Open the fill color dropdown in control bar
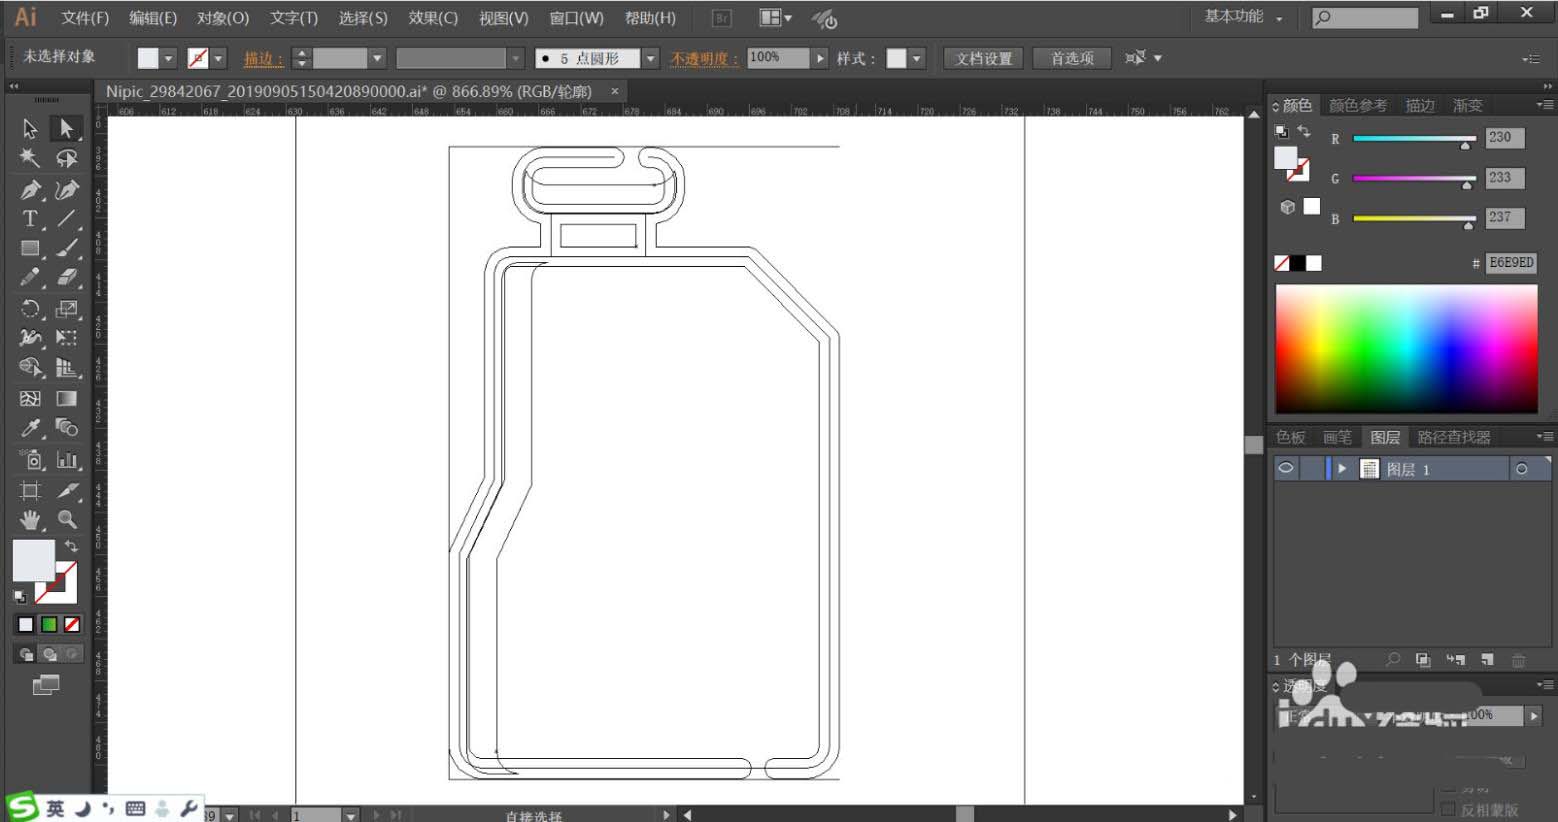Screen dimensions: 1558x822 pyautogui.click(x=168, y=58)
